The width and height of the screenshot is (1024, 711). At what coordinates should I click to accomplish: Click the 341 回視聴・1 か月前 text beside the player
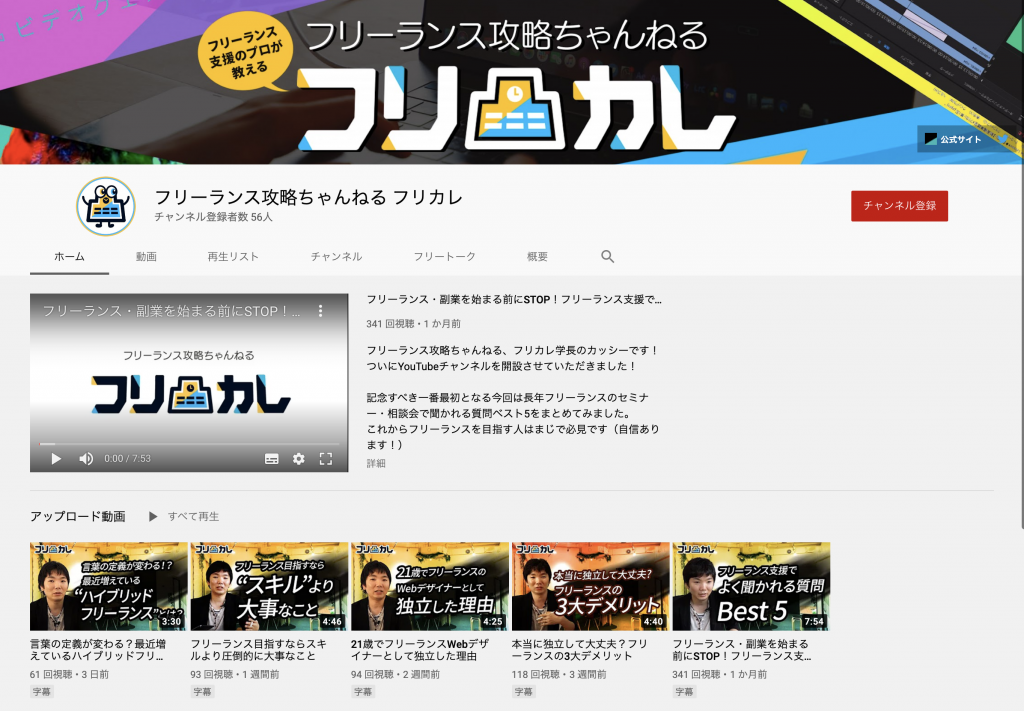pos(413,324)
